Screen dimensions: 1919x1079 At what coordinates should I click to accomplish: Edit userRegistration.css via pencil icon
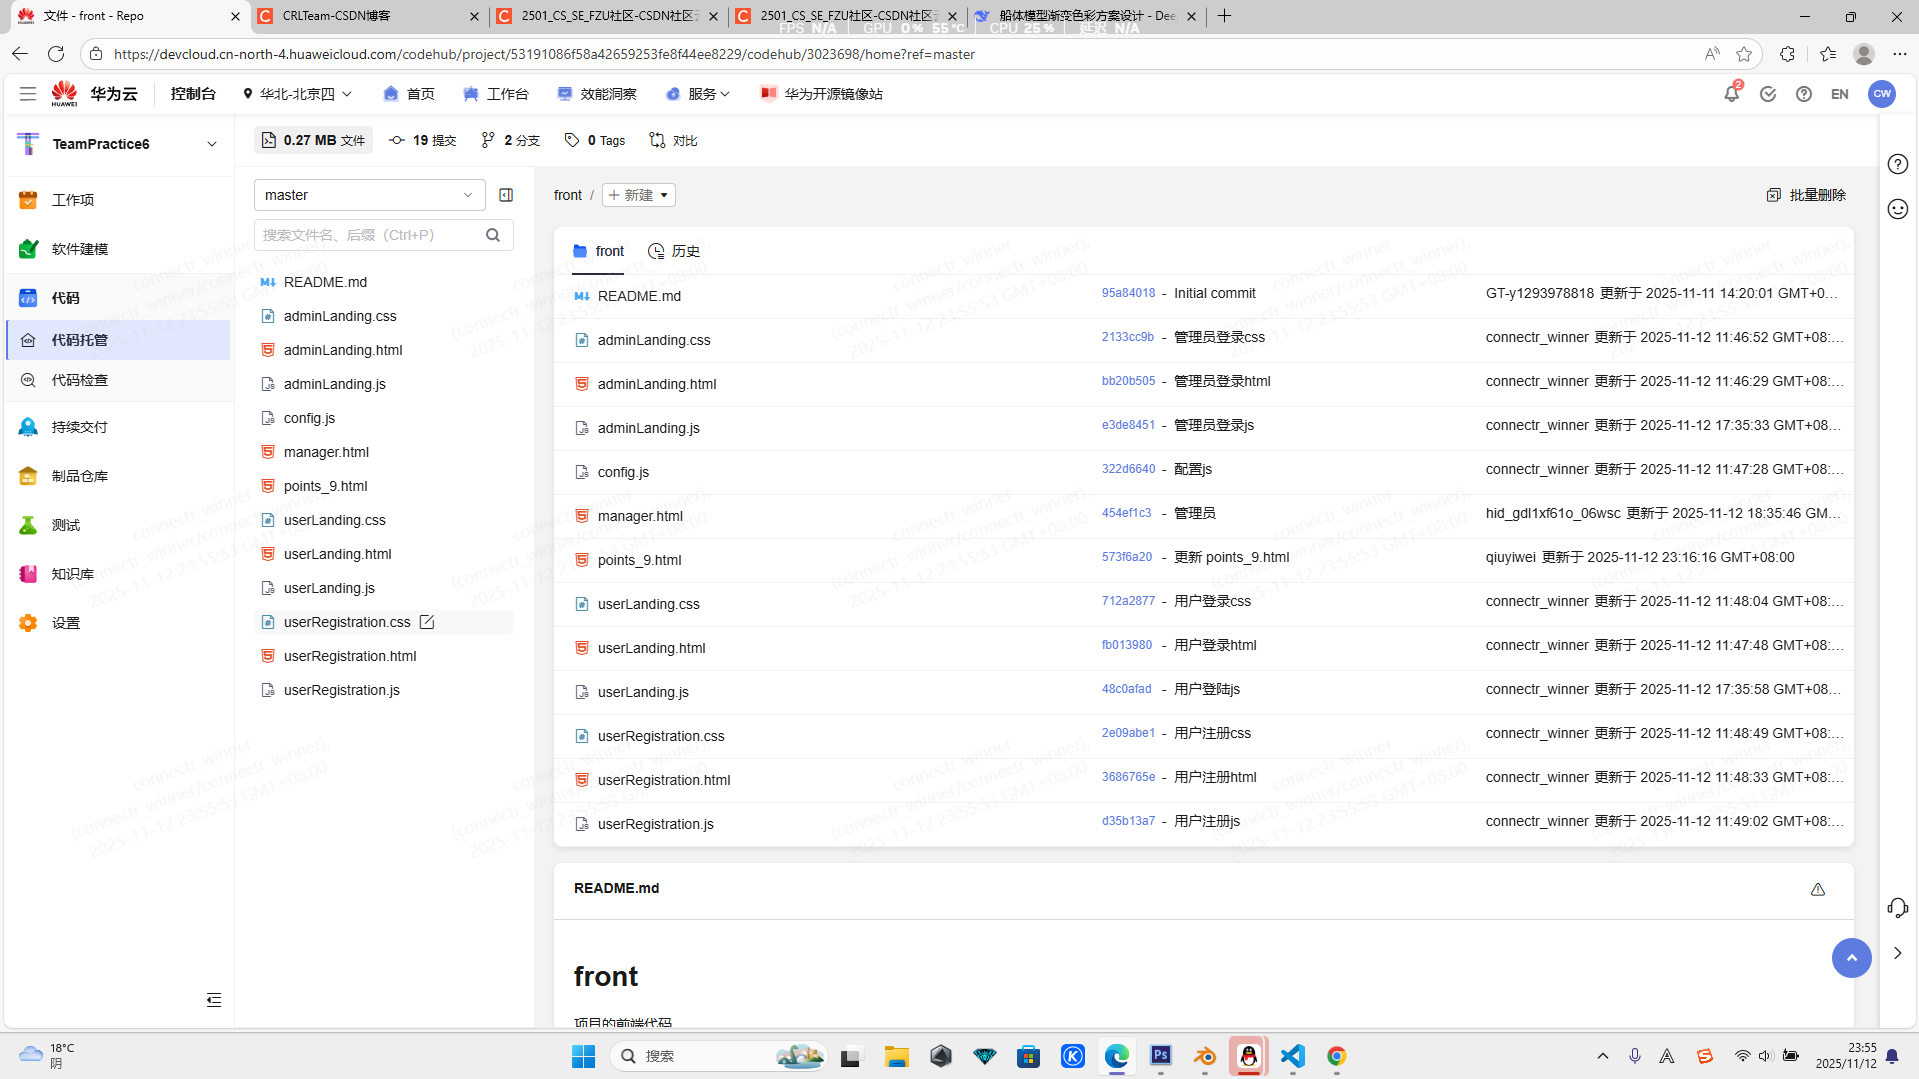[x=427, y=622]
